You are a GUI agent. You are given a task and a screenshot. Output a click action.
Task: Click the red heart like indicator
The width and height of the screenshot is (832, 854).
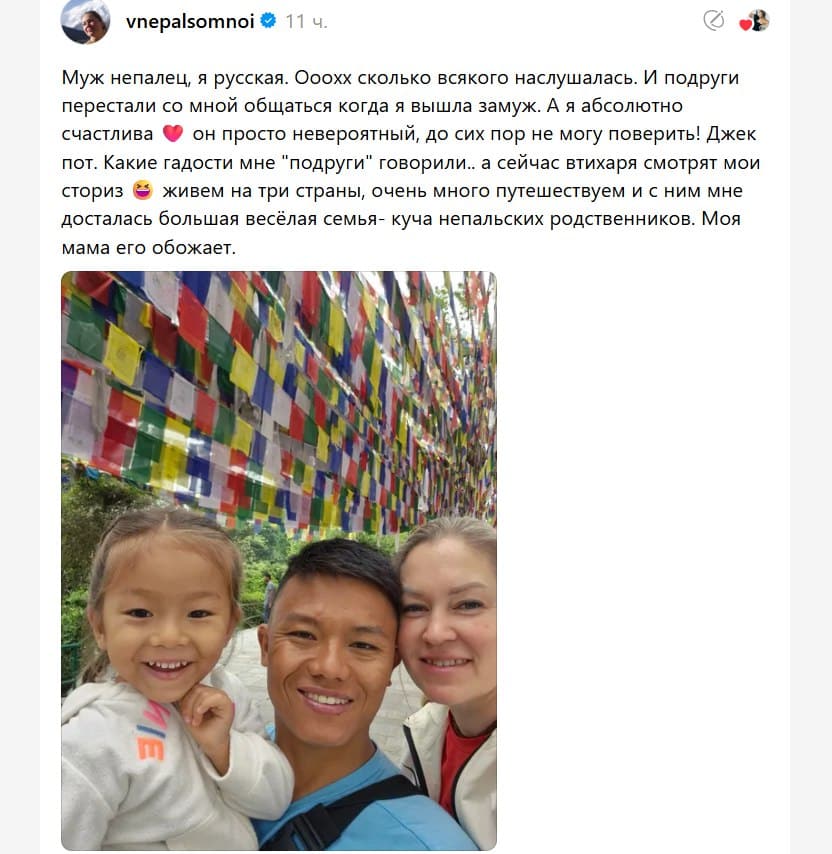coord(745,25)
